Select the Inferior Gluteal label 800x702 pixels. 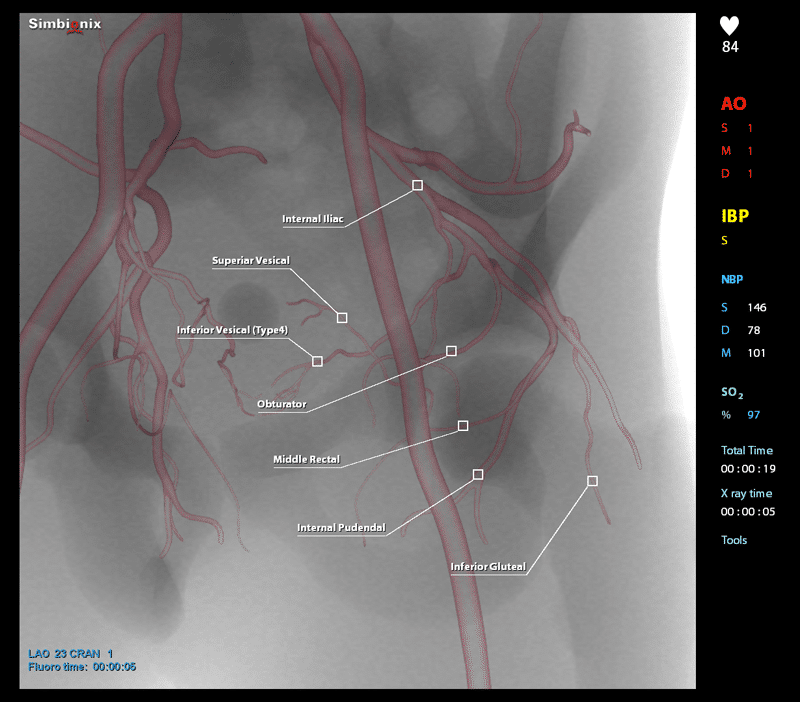coord(488,566)
